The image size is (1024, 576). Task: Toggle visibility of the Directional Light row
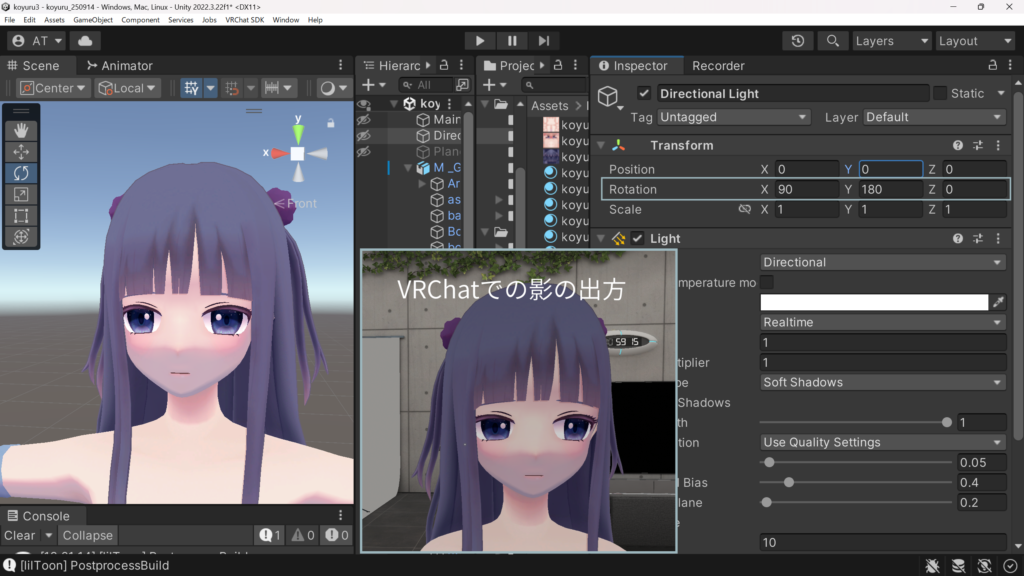tap(364, 135)
